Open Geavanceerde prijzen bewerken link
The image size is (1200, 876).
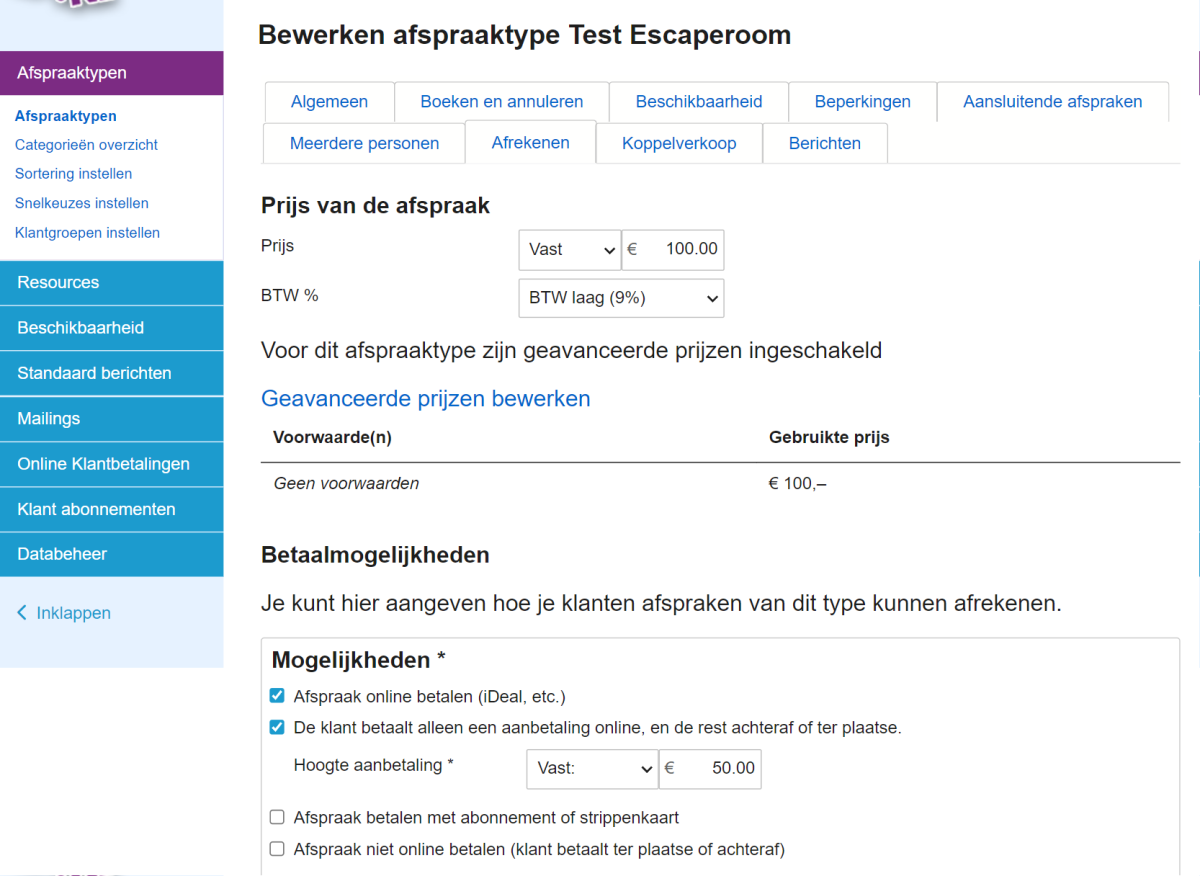click(x=426, y=399)
